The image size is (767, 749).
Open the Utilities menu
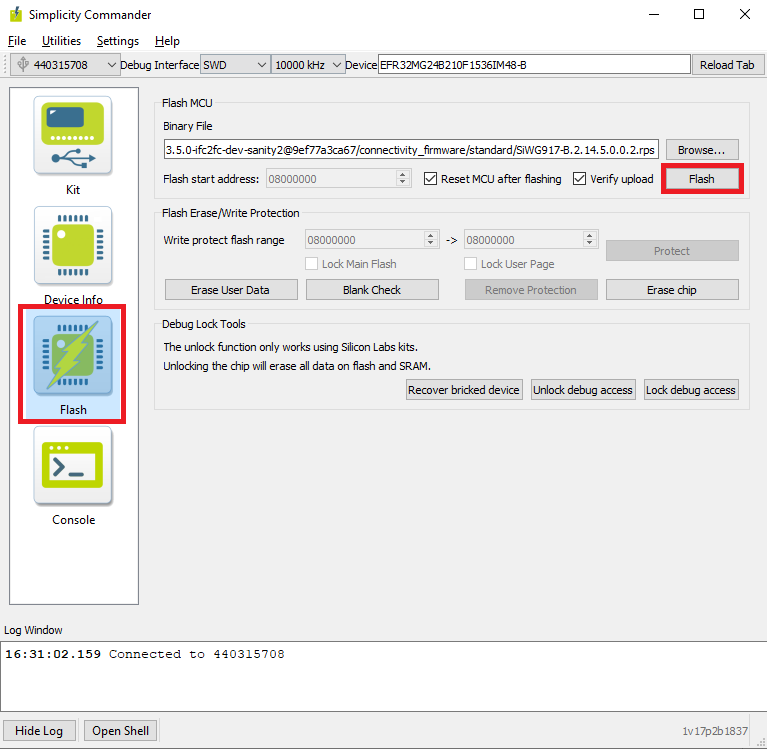coord(61,41)
